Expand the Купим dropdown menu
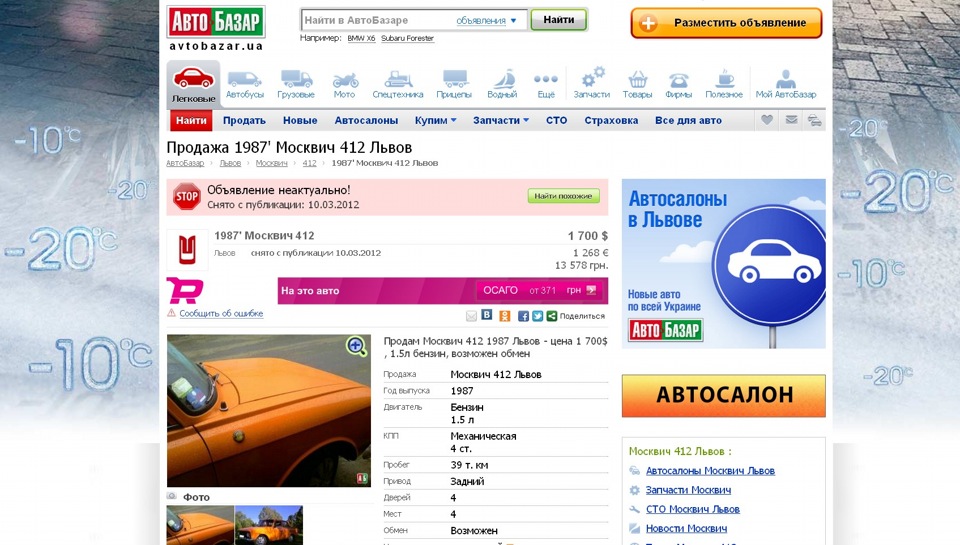The height and width of the screenshot is (545, 960). (435, 121)
